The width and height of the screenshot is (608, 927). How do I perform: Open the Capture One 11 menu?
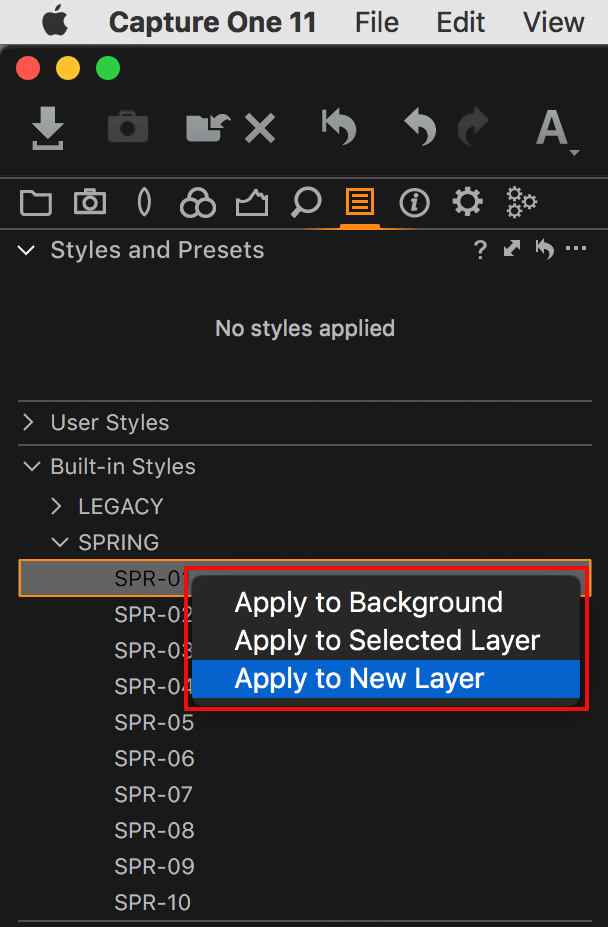coord(212,22)
